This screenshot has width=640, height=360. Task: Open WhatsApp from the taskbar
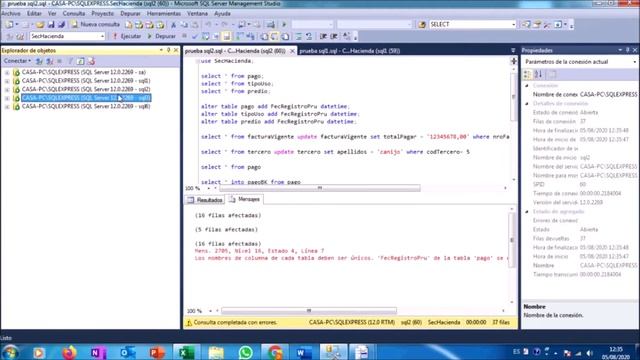coord(246,352)
